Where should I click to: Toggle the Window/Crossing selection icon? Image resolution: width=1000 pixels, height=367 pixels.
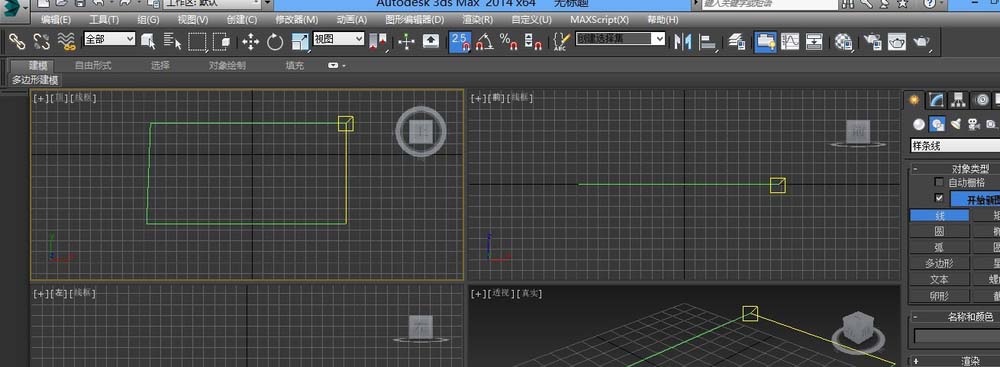tap(221, 42)
